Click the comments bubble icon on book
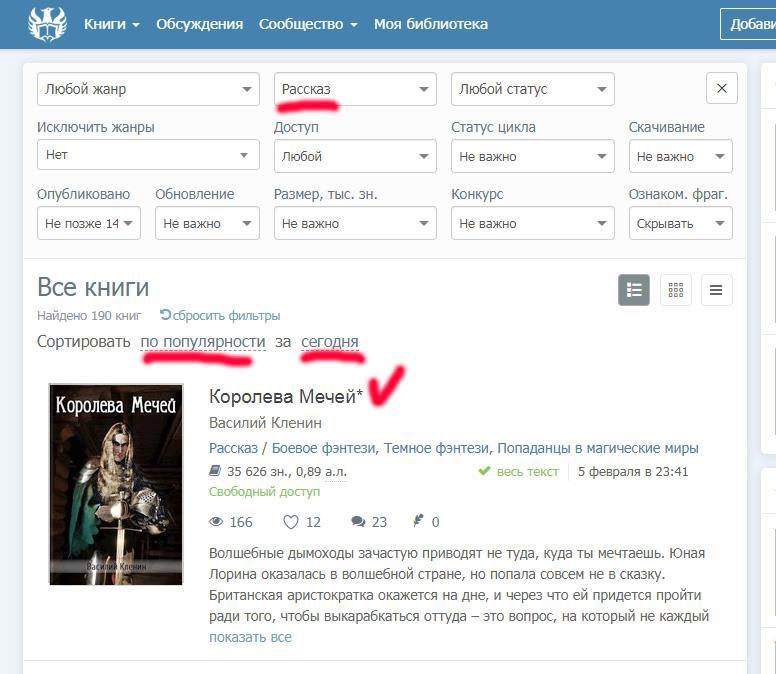This screenshot has height=674, width=776. pos(358,522)
